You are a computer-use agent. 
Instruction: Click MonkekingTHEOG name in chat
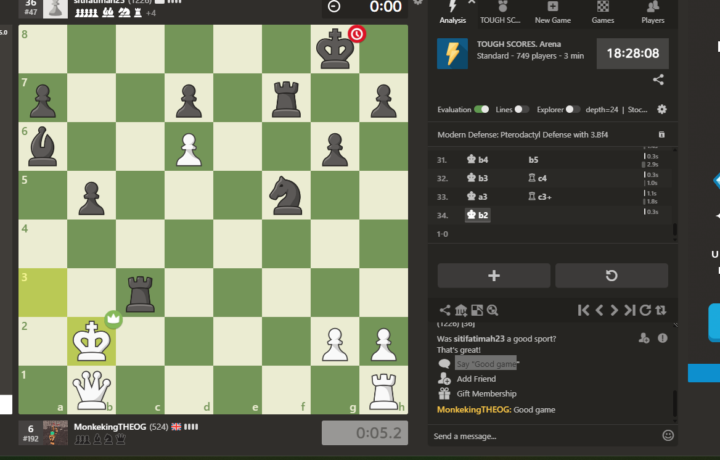pos(474,410)
